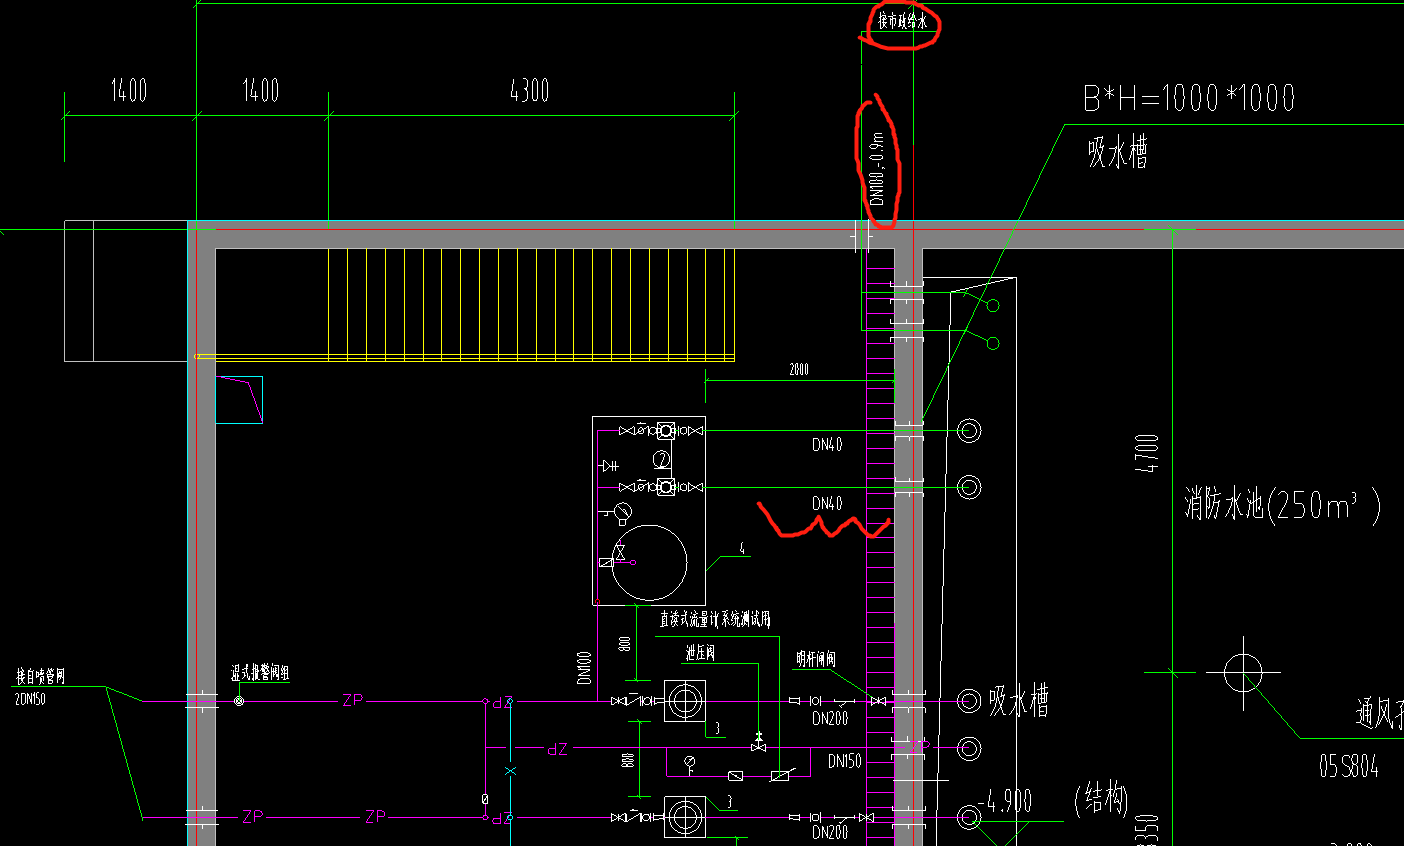Click the 接市政给水 annotation
The width and height of the screenshot is (1404, 846).
903,21
